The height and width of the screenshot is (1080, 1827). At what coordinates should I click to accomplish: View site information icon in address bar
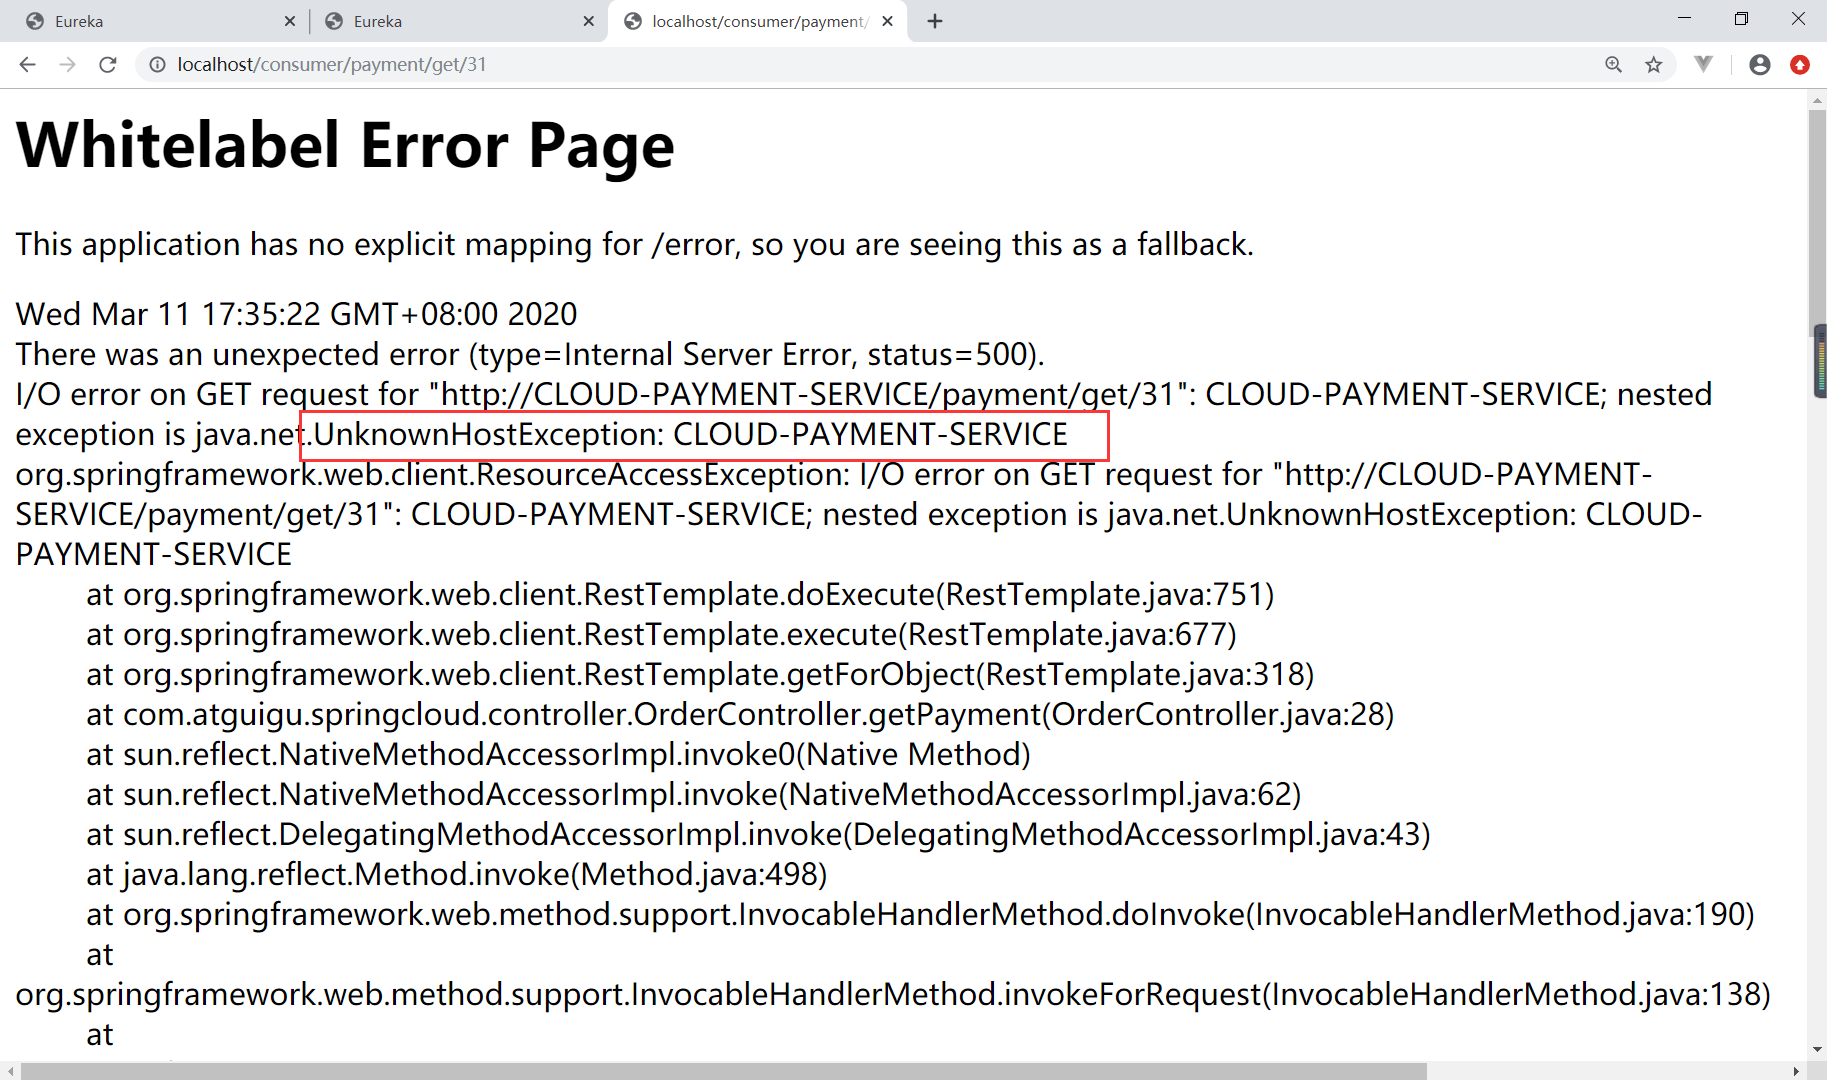tap(157, 65)
